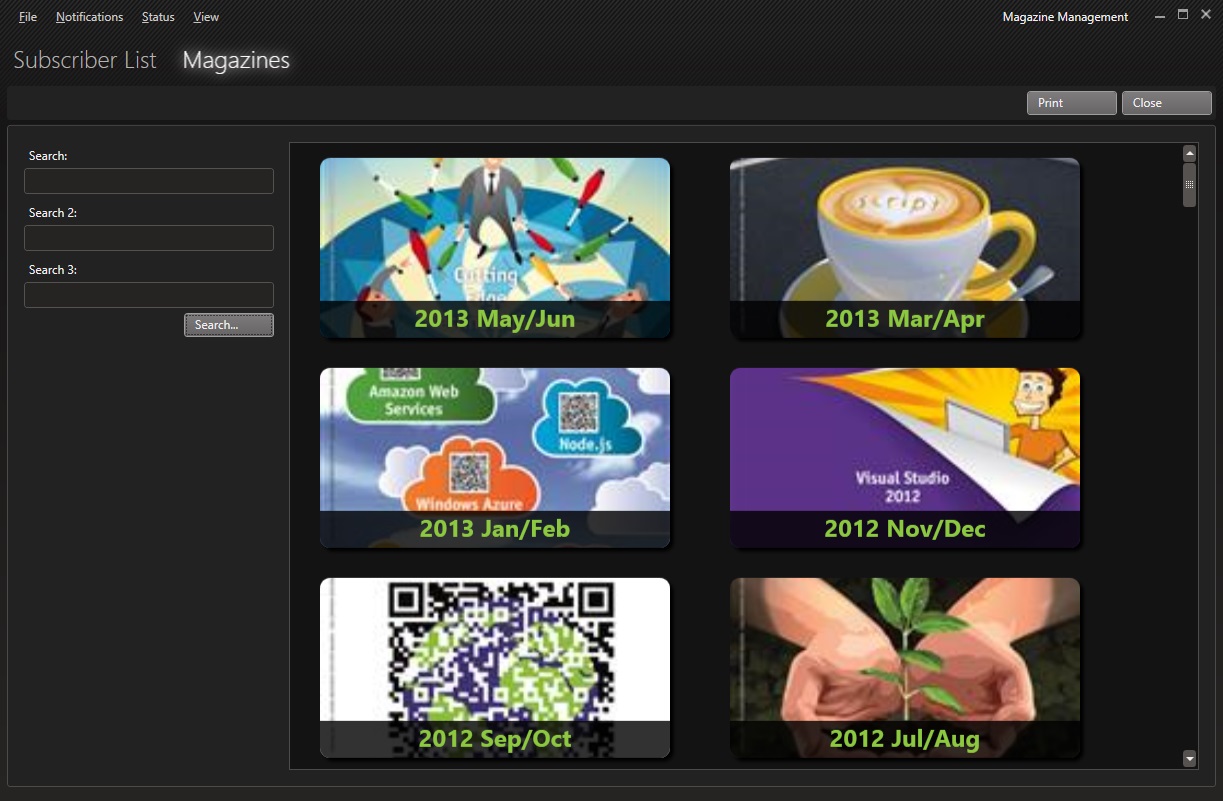Click the Close button in toolbar
1223x801 pixels.
1166,103
